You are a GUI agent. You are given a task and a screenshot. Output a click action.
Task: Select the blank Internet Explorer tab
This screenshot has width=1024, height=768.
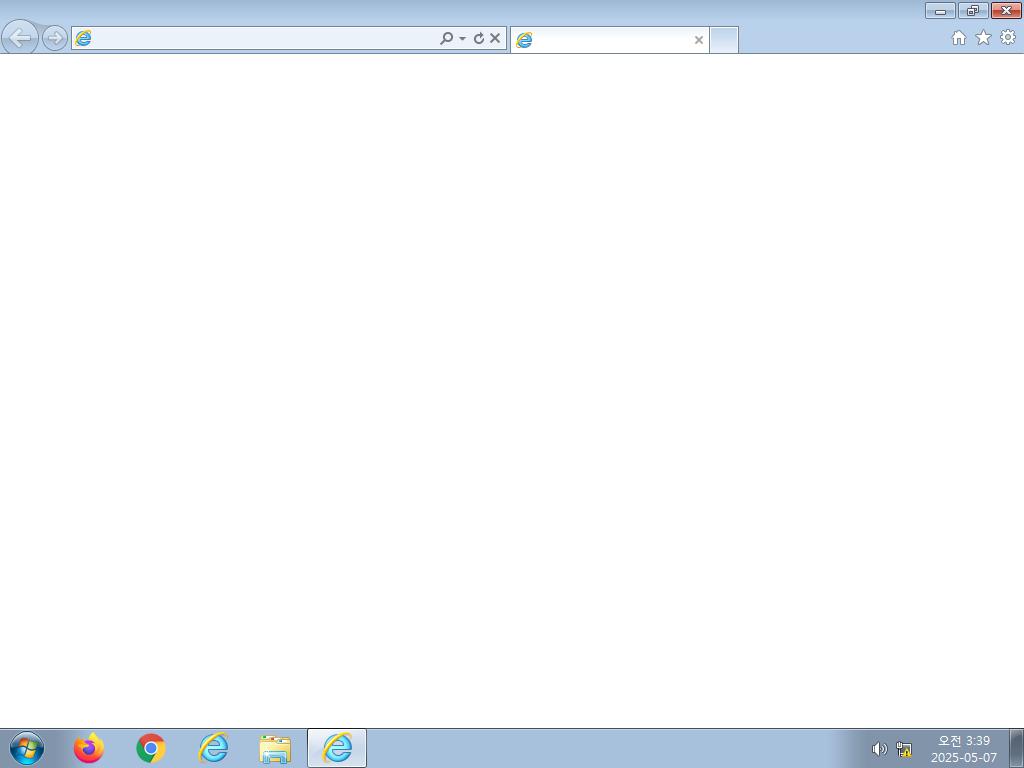click(609, 40)
